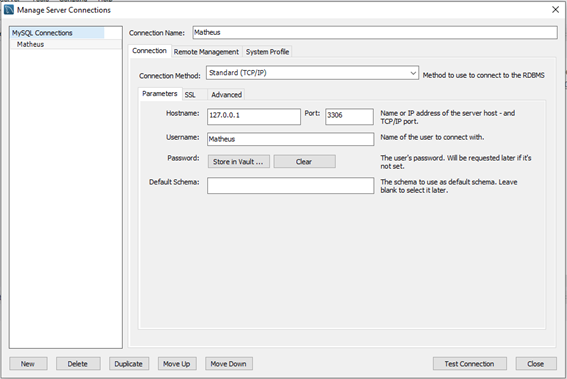
Task: Click the 'Username:' label
Action: coord(183,137)
